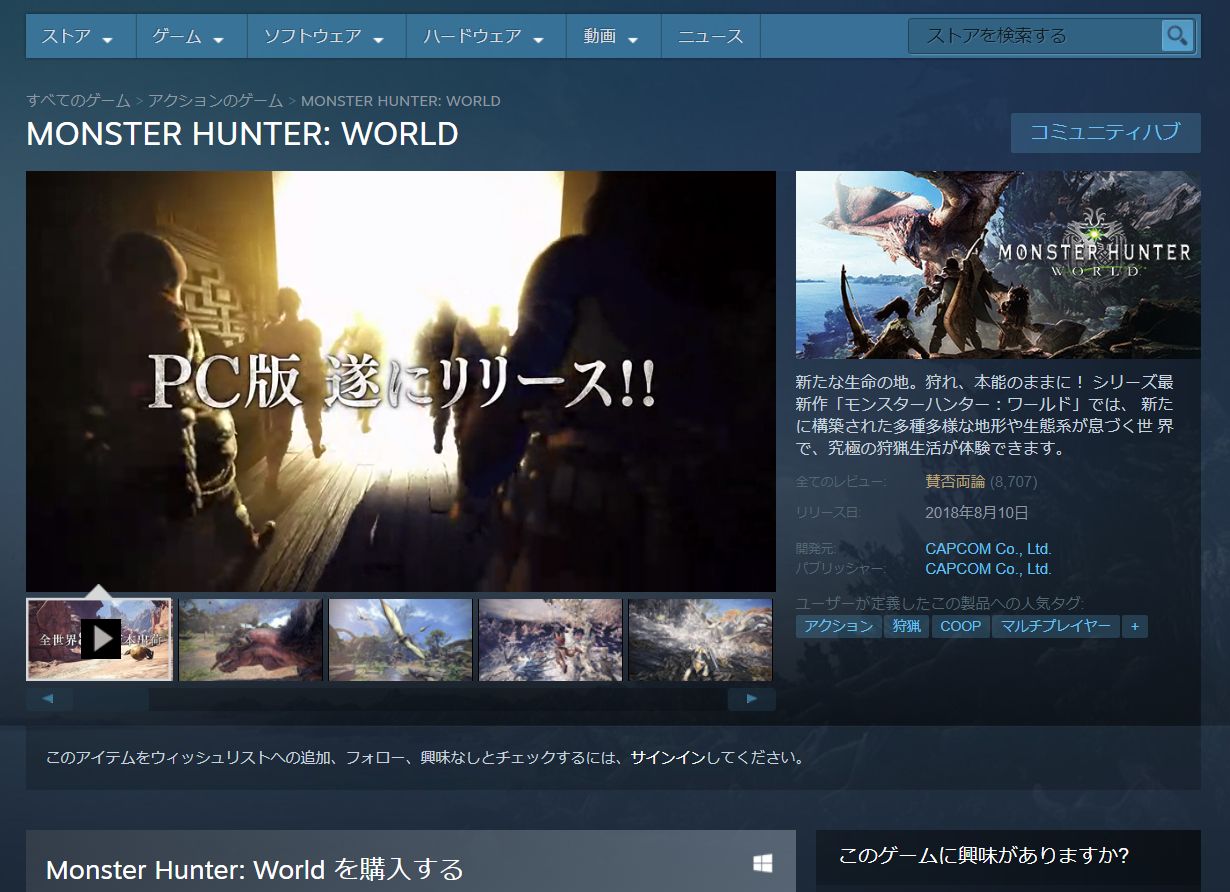The image size is (1230, 892).
Task: Click the Monster Hunter World header image
Action: [998, 265]
